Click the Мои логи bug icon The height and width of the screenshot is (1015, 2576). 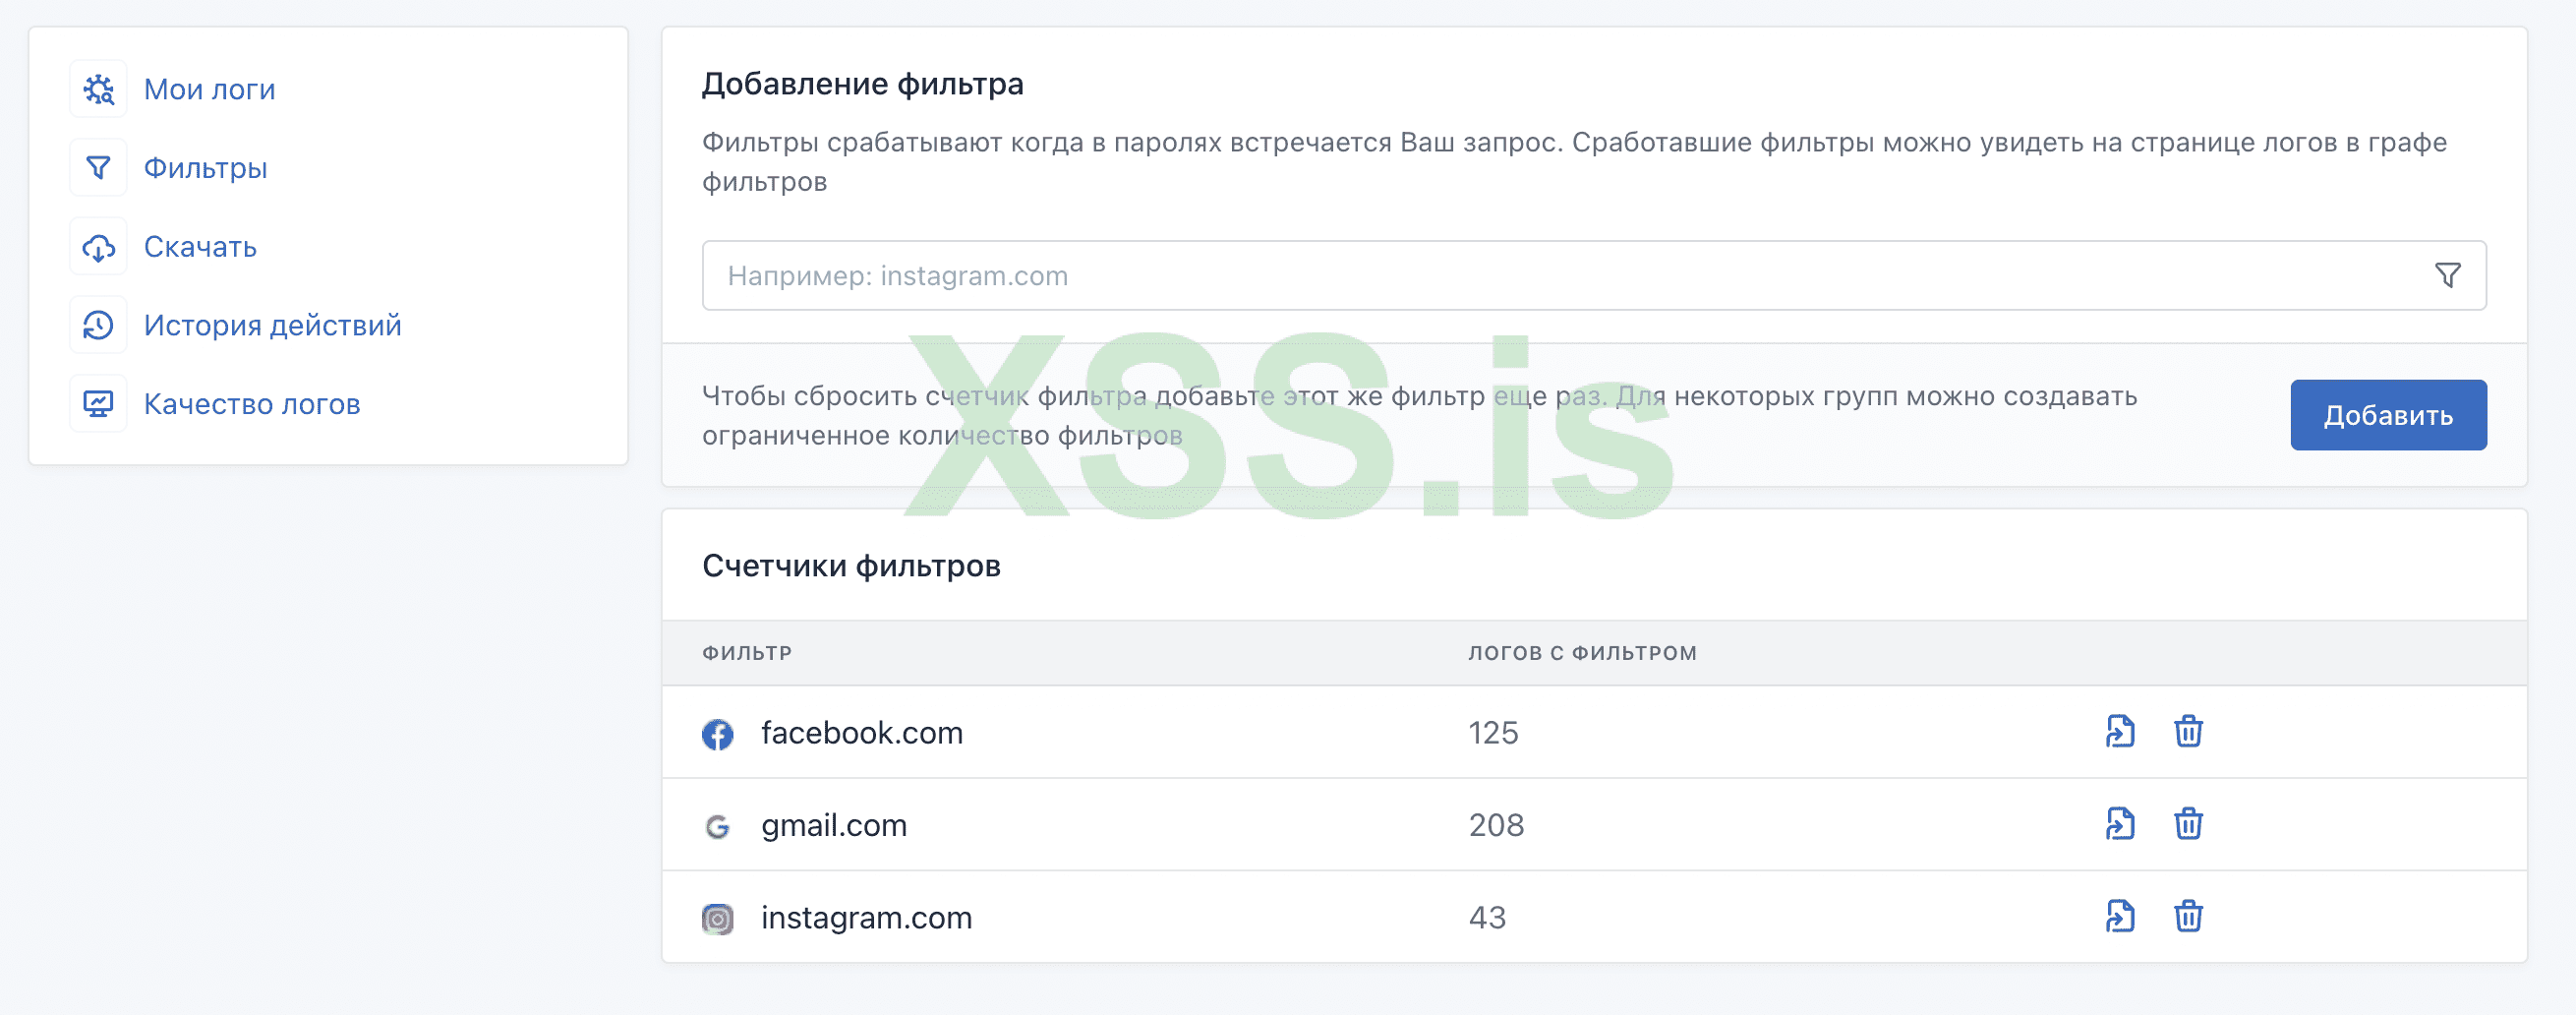[98, 90]
